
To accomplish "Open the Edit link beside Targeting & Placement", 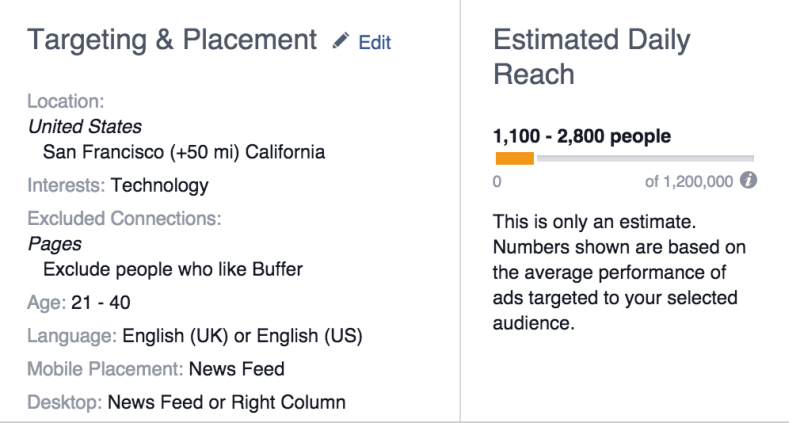I will pos(374,42).
